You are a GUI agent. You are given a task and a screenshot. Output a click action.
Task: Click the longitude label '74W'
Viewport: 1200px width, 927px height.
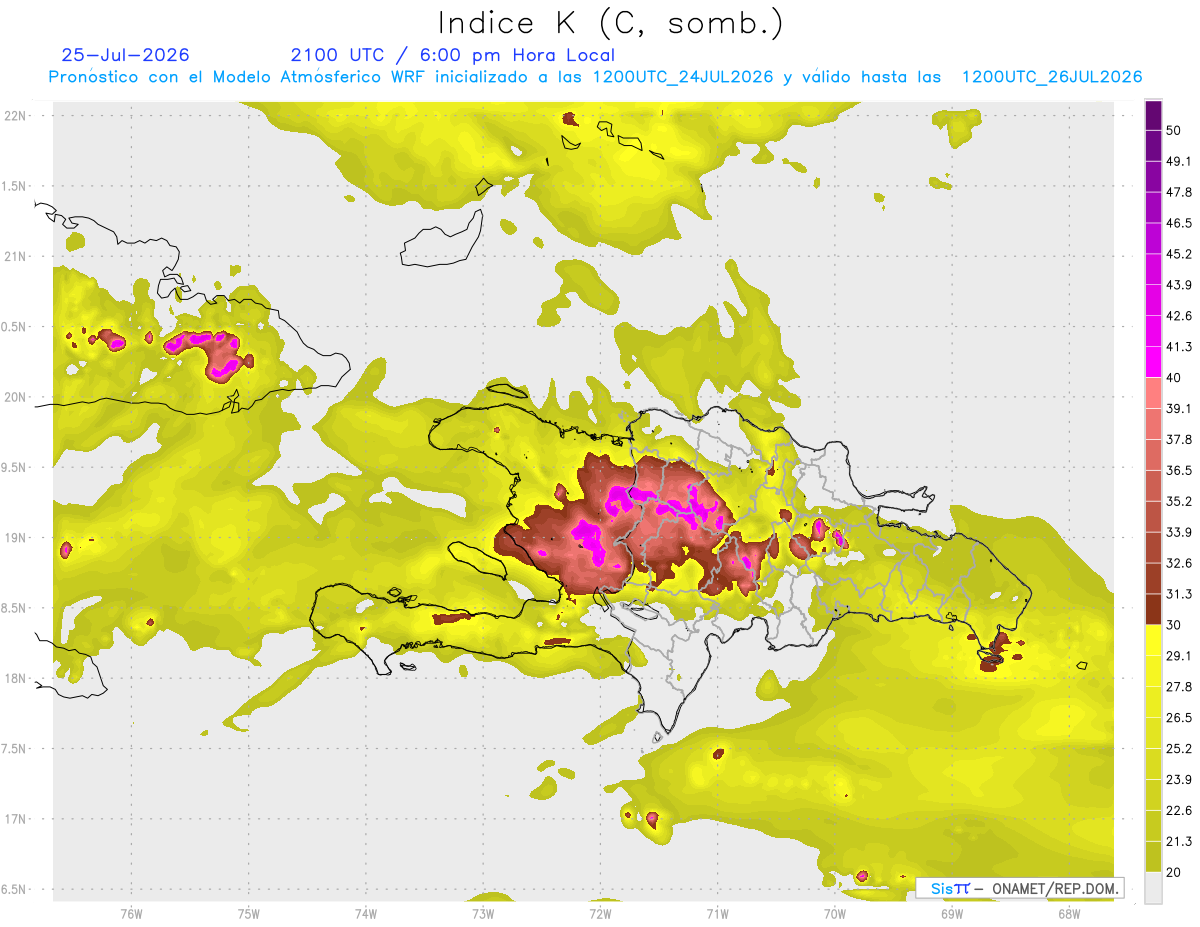point(365,914)
